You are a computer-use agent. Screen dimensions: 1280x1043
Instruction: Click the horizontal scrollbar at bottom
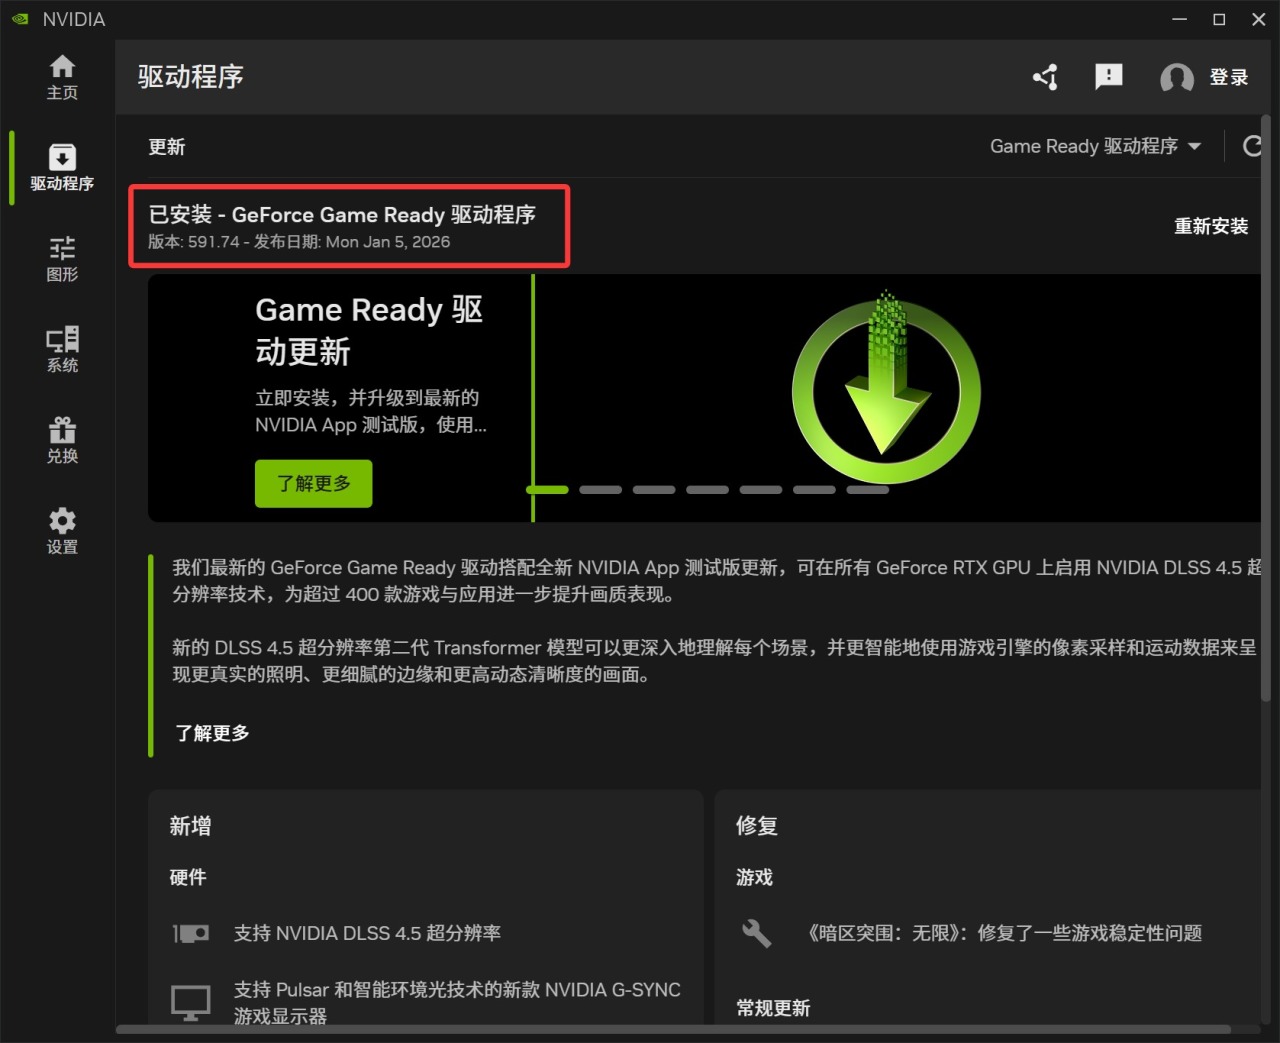point(672,1029)
